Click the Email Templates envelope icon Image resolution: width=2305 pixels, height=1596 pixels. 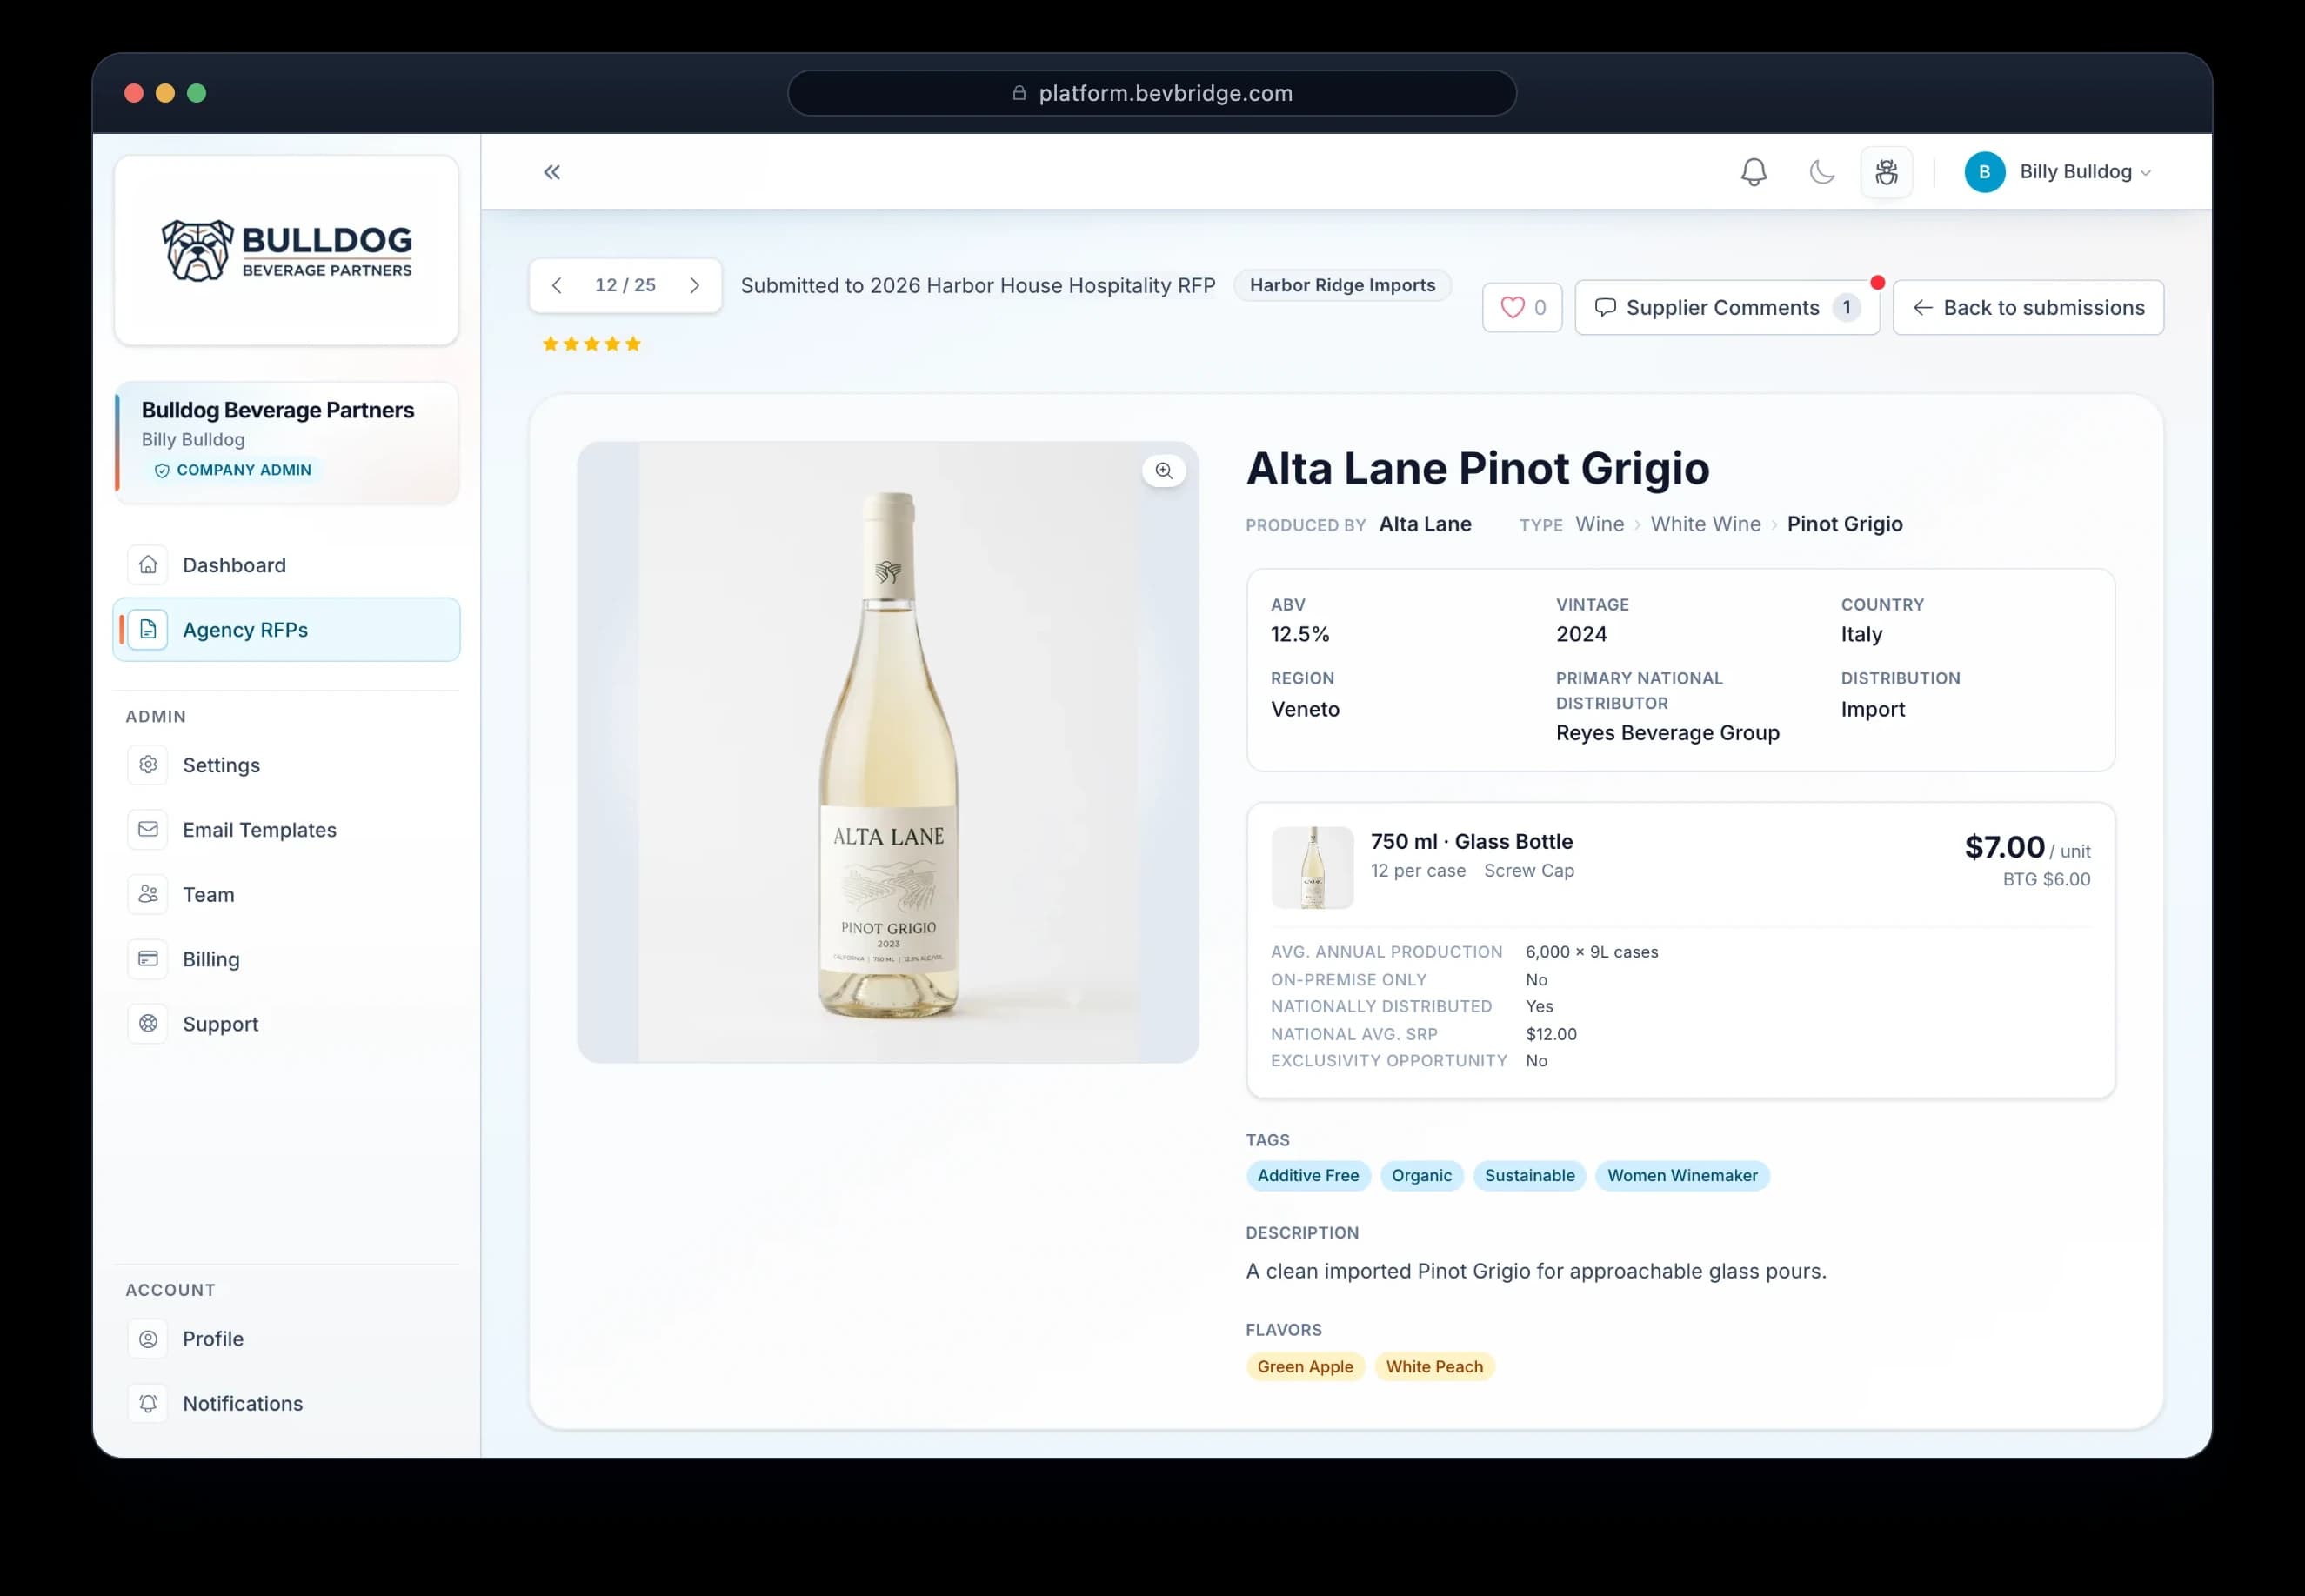(148, 830)
